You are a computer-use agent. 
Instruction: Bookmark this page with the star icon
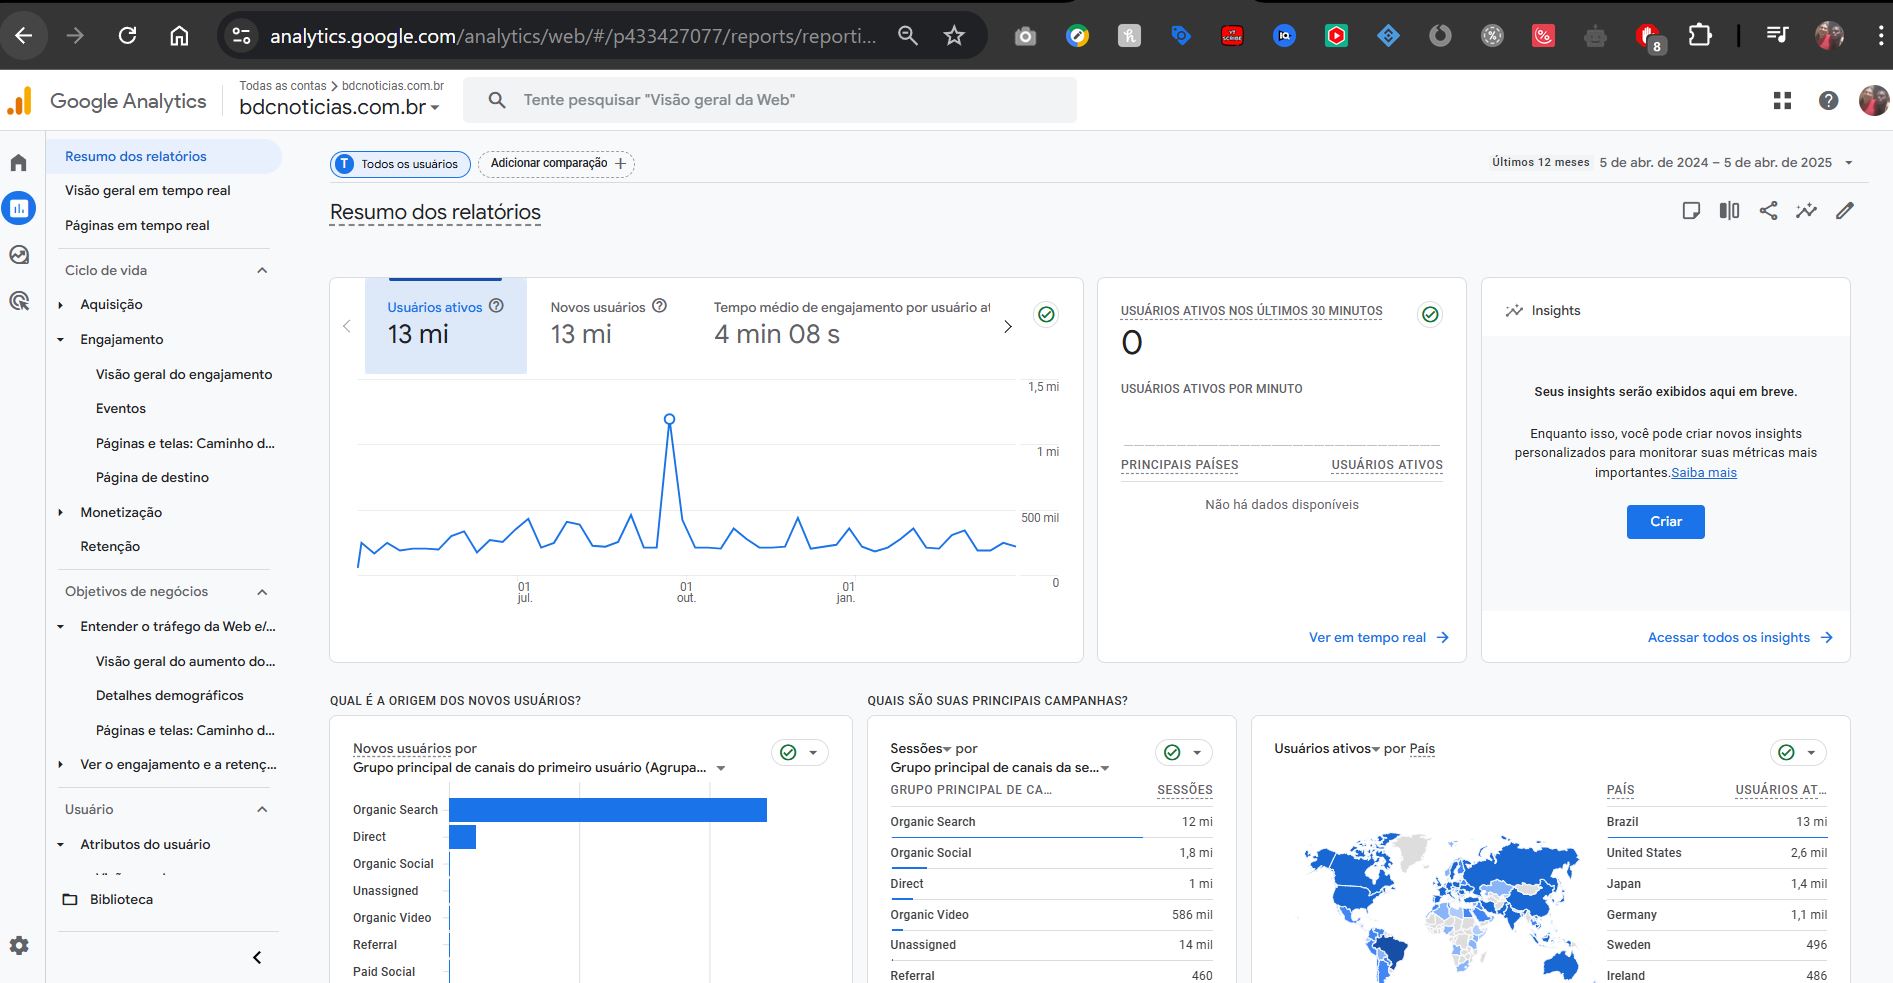click(954, 36)
